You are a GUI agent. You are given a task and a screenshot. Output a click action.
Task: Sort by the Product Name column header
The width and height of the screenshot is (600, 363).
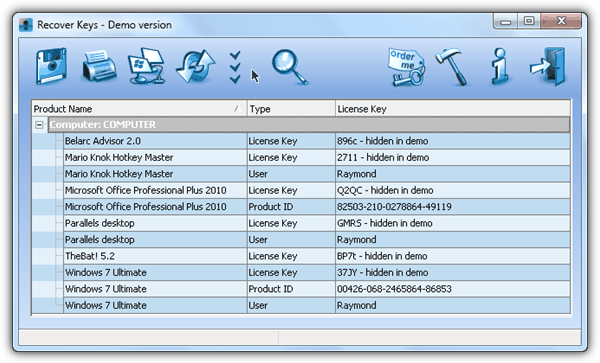139,109
